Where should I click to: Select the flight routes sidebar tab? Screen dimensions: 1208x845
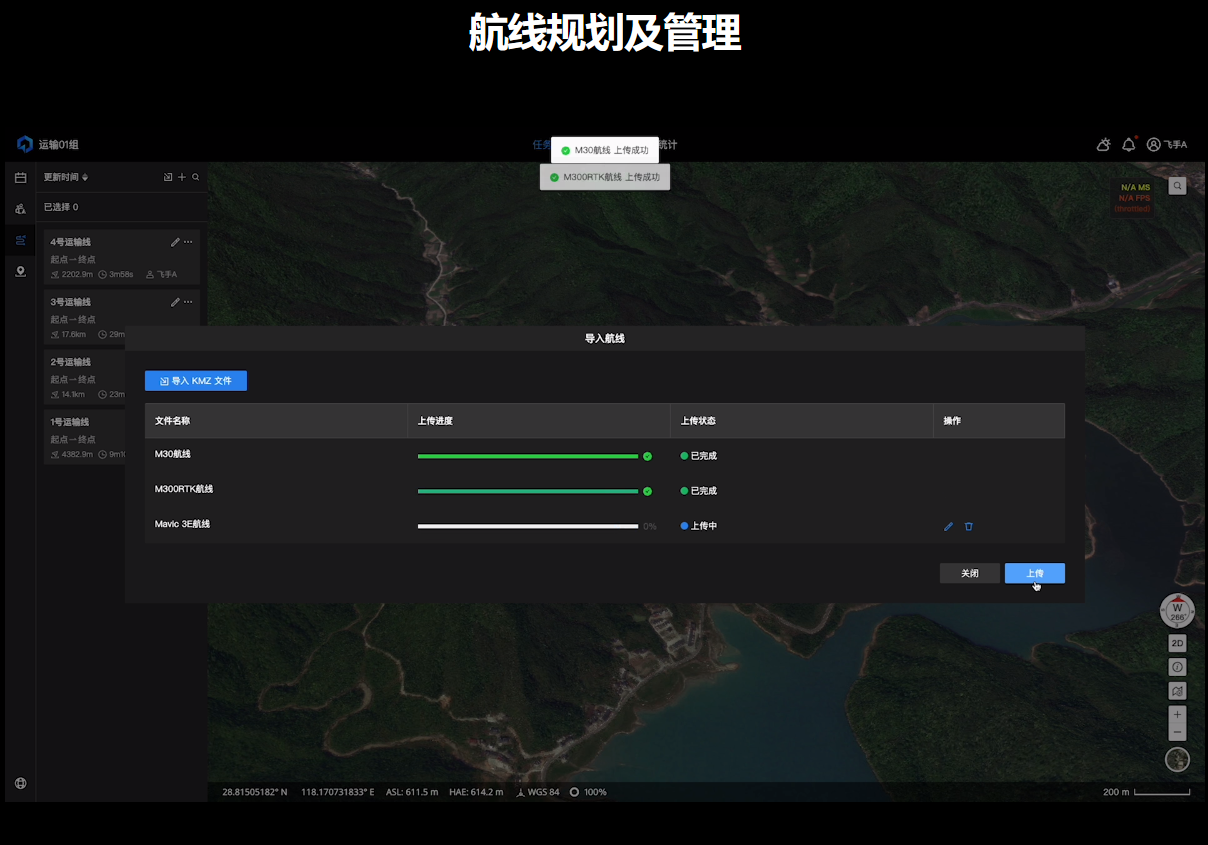[20, 240]
